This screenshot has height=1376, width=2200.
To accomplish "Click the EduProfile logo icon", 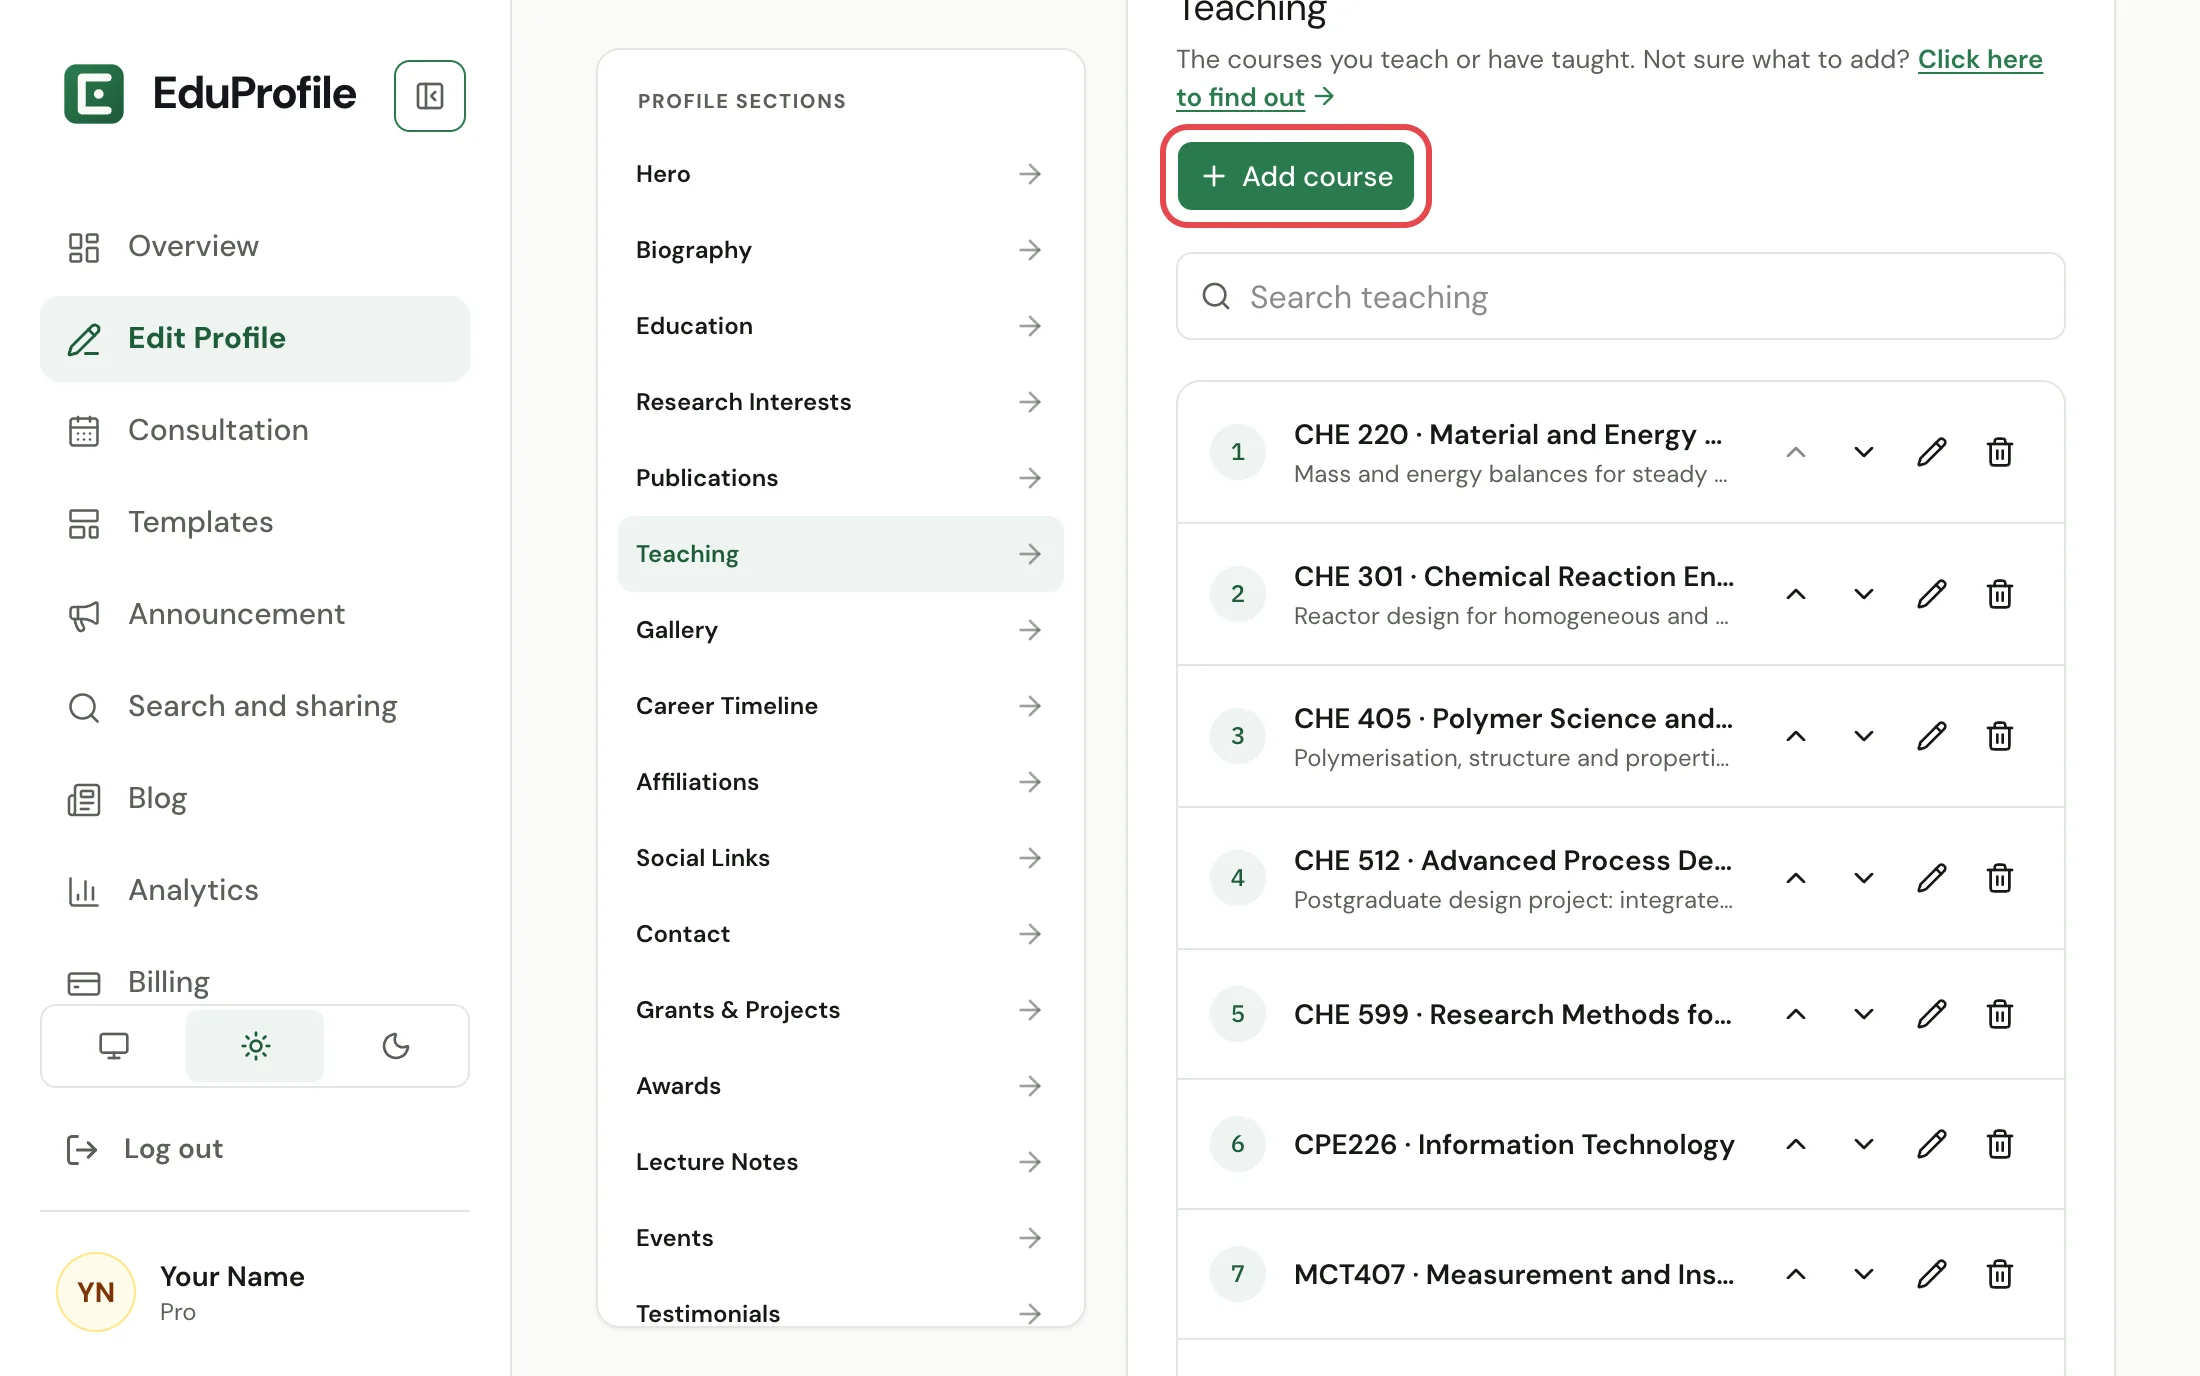I will (x=94, y=94).
